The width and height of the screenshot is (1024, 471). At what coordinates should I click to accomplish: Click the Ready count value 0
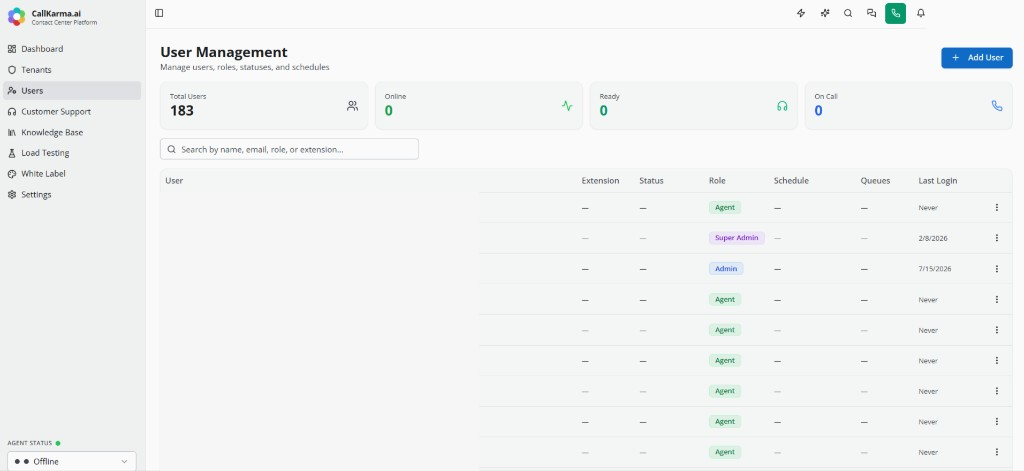[x=603, y=110]
